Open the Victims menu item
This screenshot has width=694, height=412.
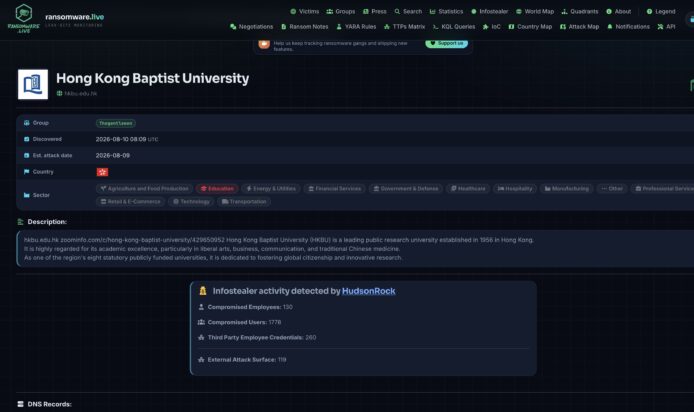(305, 12)
